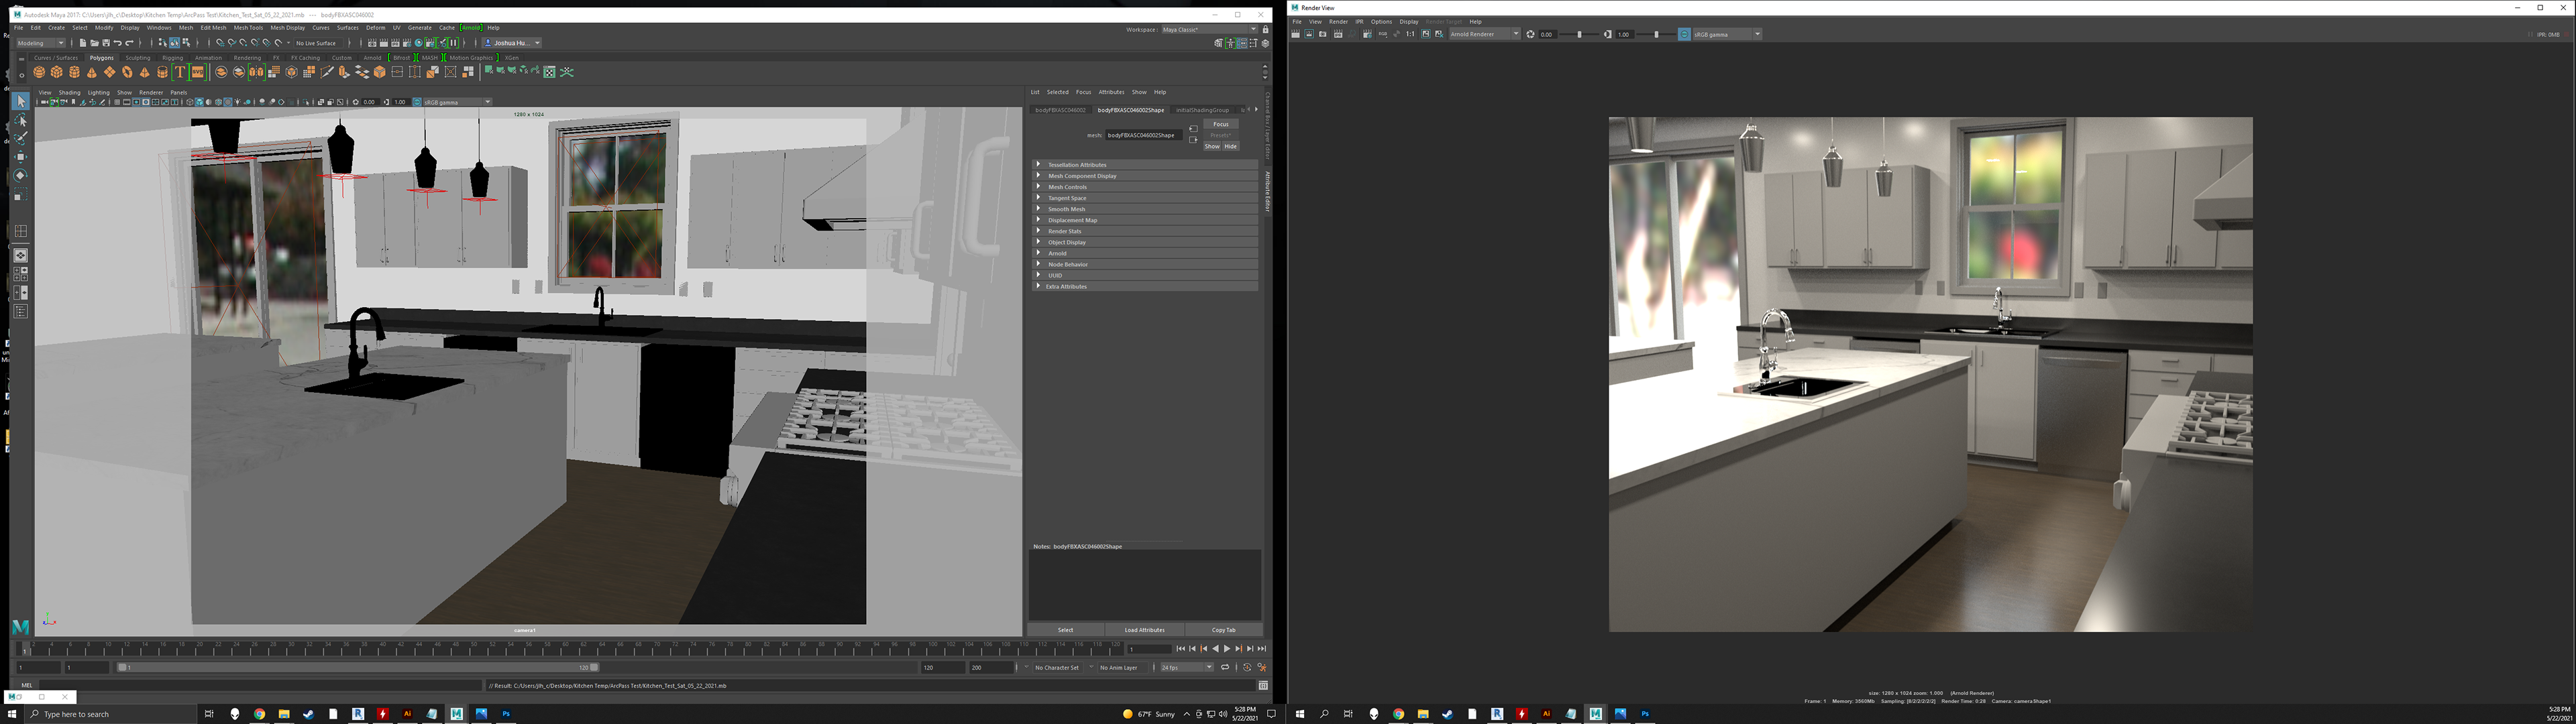This screenshot has width=2576, height=724.
Task: Click the render current frame clapboard icon
Action: (x=1295, y=34)
